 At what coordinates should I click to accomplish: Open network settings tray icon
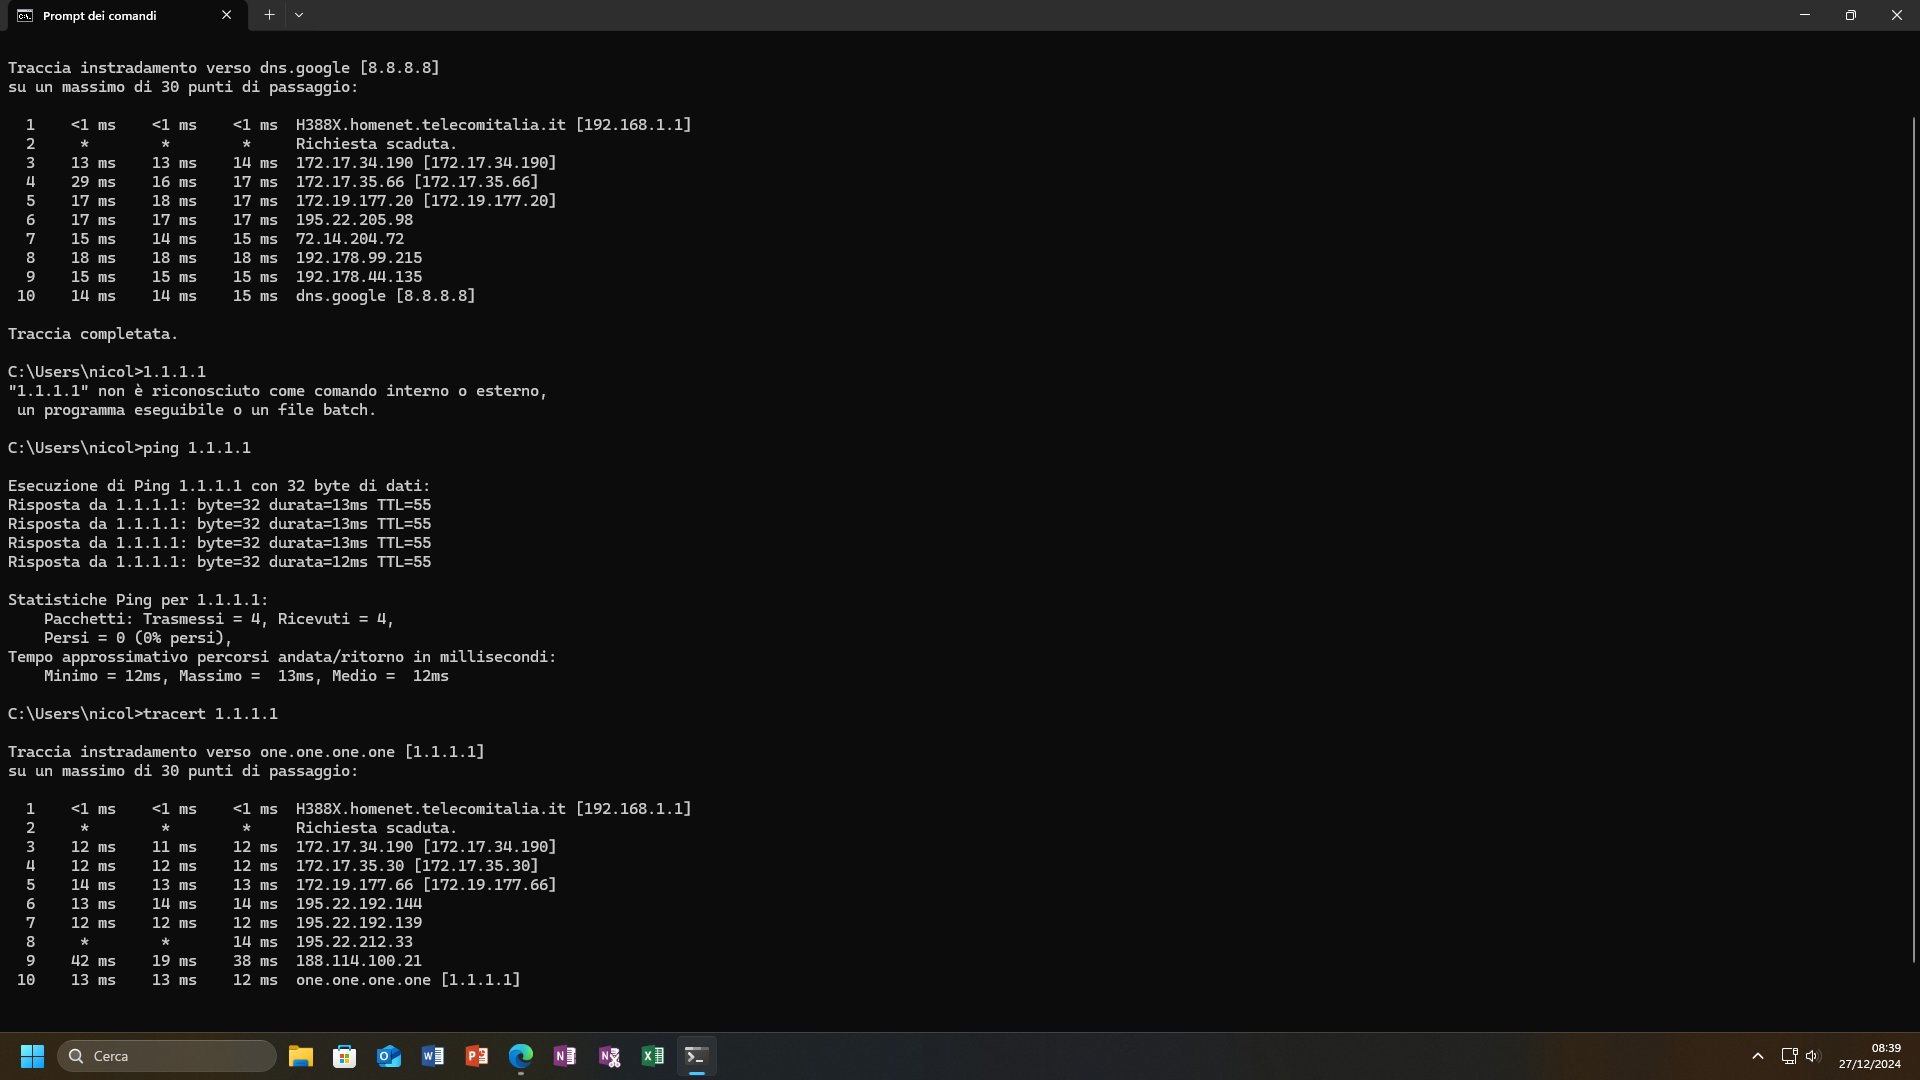click(x=1789, y=1056)
